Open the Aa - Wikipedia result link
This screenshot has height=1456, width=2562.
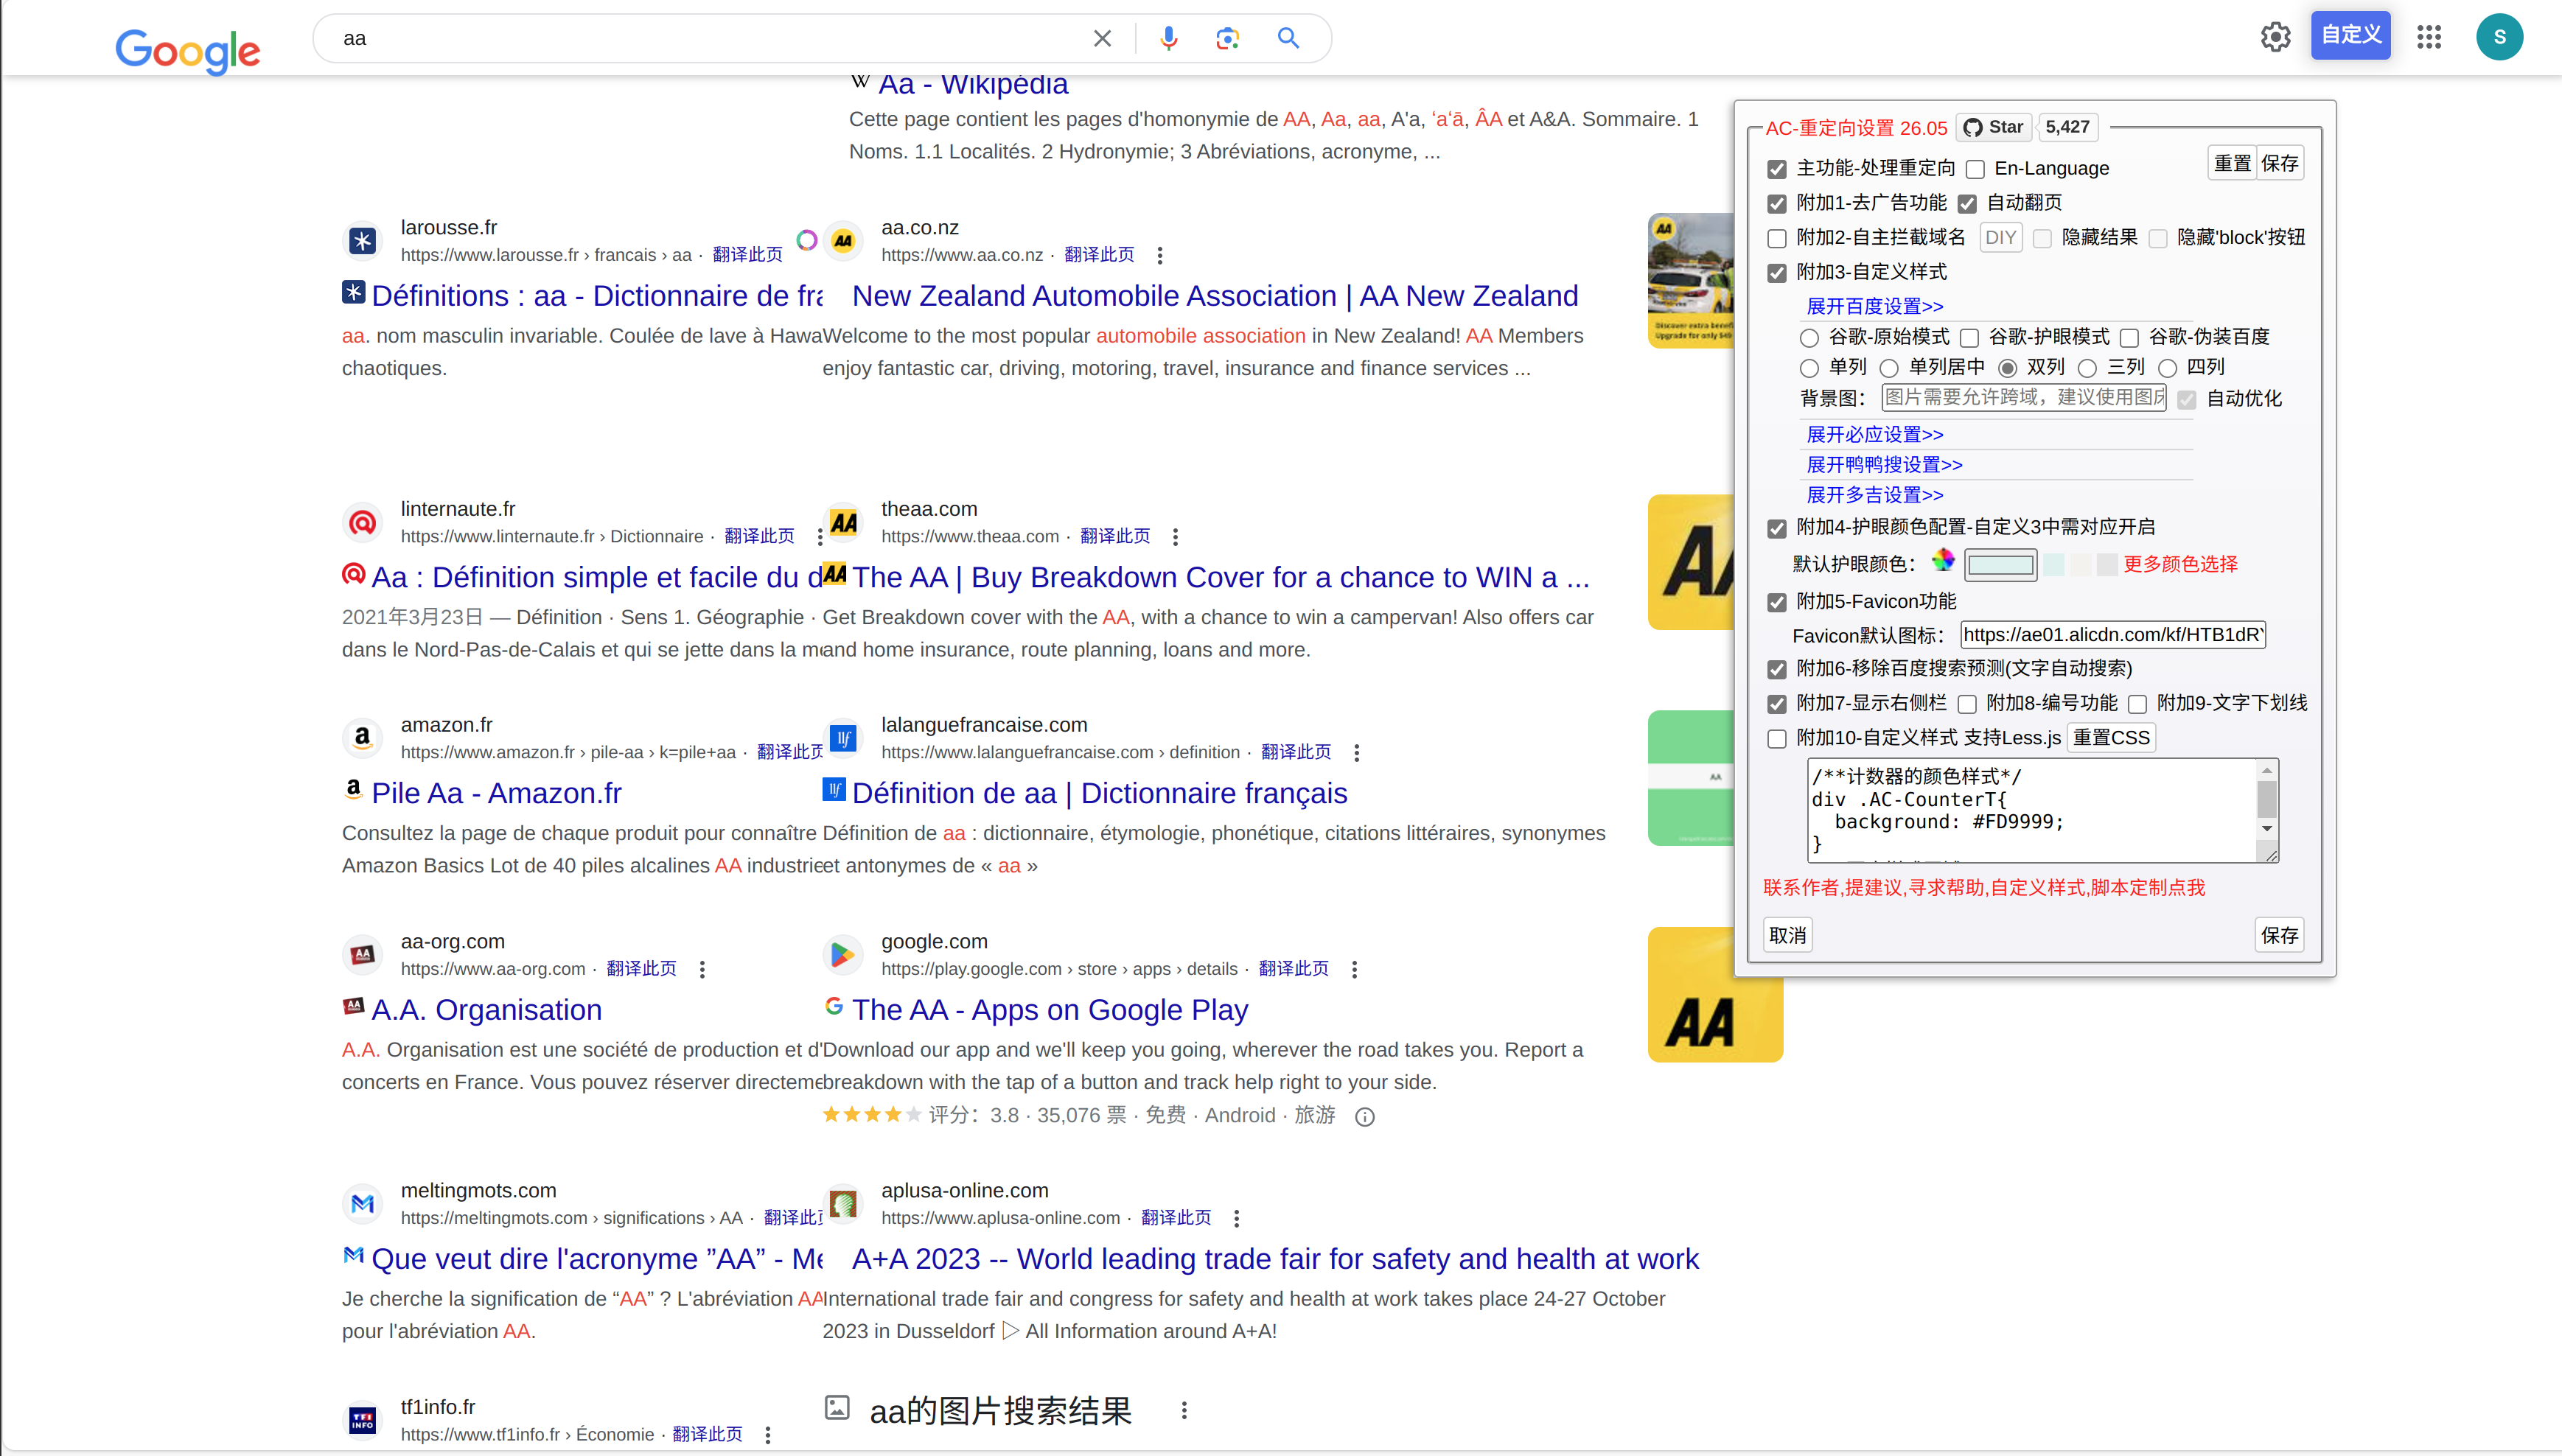coord(972,84)
